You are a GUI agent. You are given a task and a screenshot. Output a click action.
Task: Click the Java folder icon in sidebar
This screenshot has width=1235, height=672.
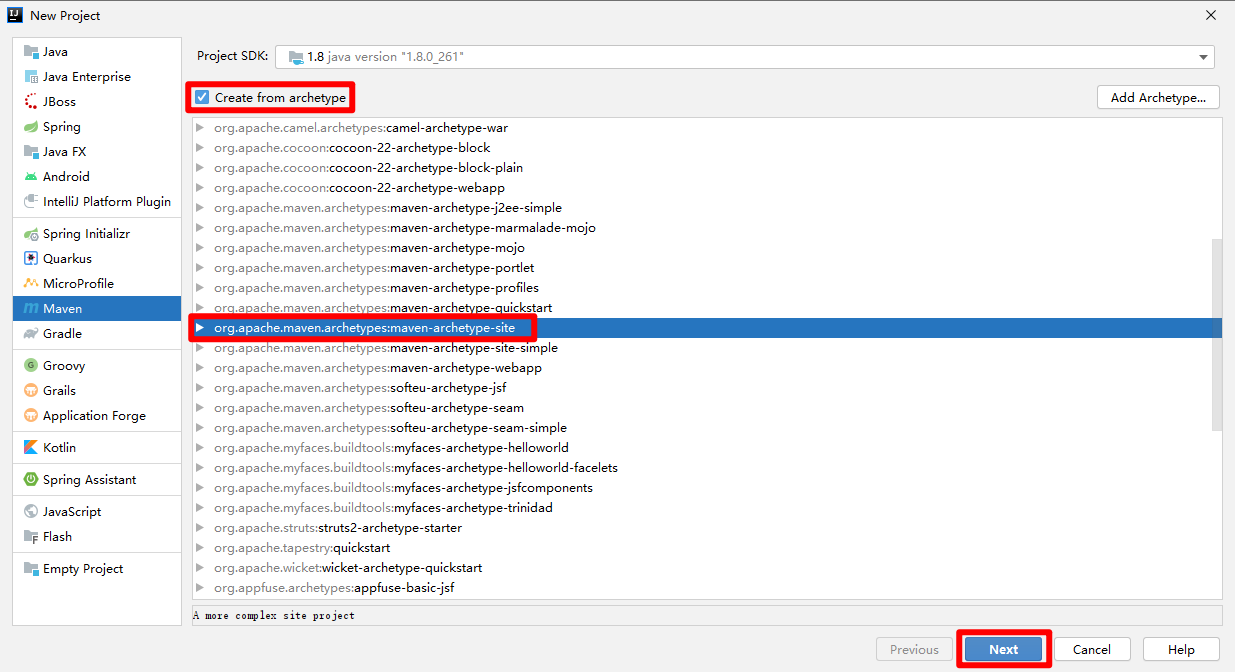point(31,52)
